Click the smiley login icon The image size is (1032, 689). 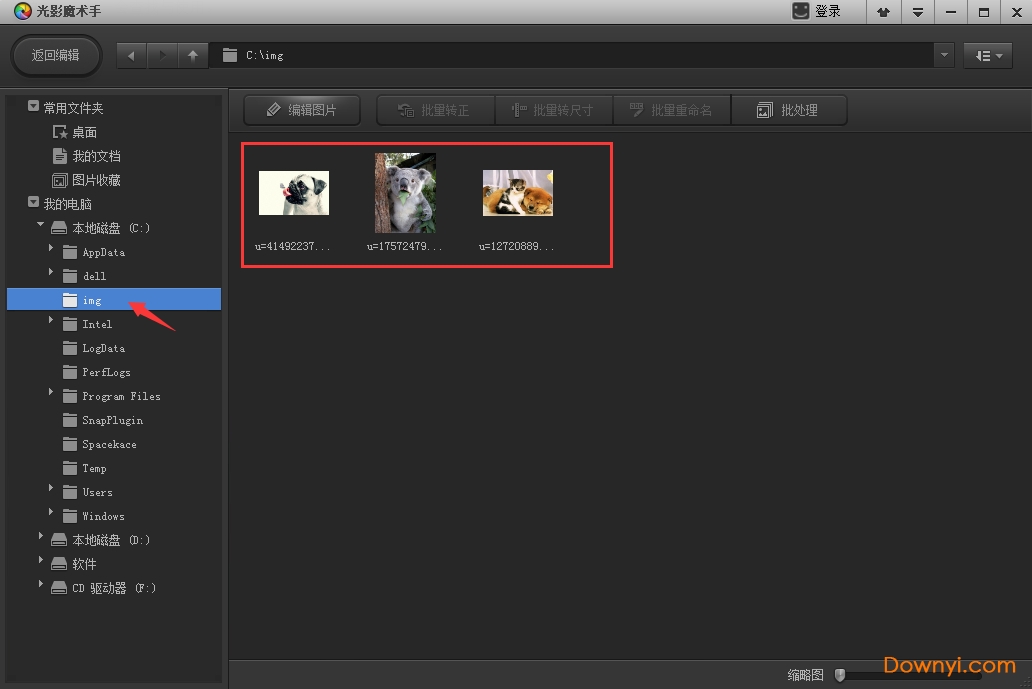pos(801,11)
